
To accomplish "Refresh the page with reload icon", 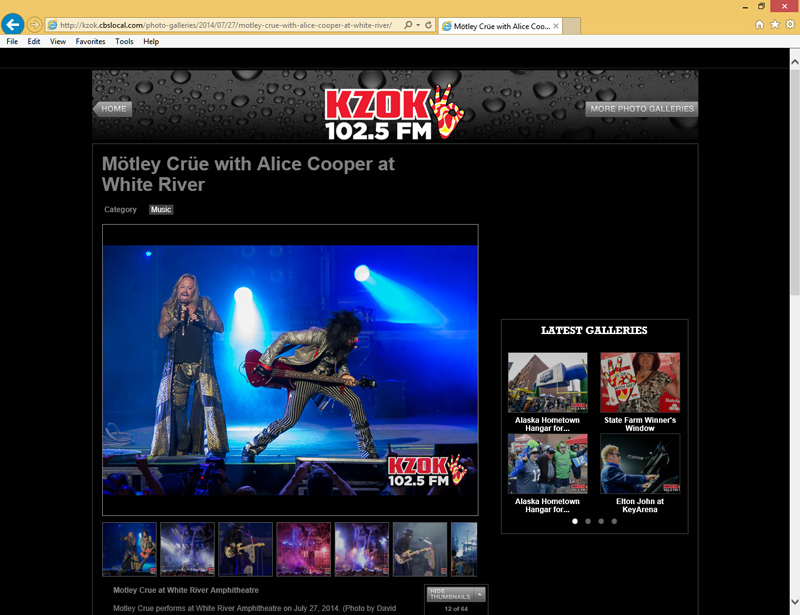I will (429, 25).
